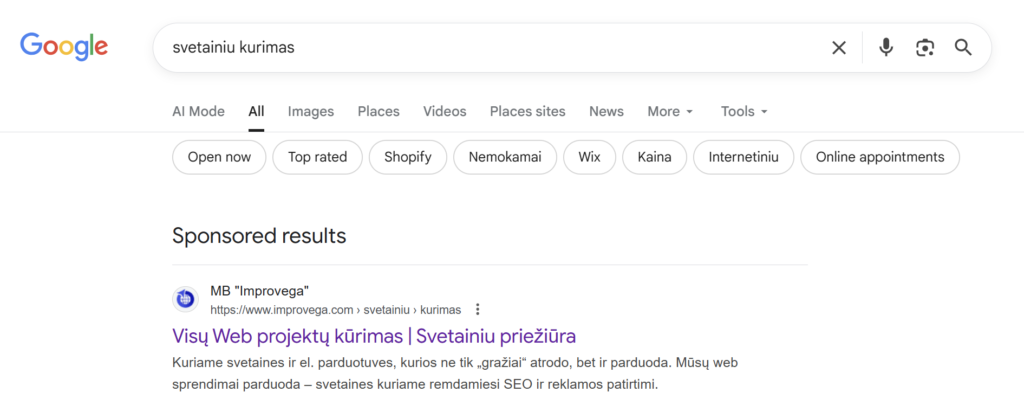Open search by image (Lens) icon
1024x418 pixels.
coord(925,47)
